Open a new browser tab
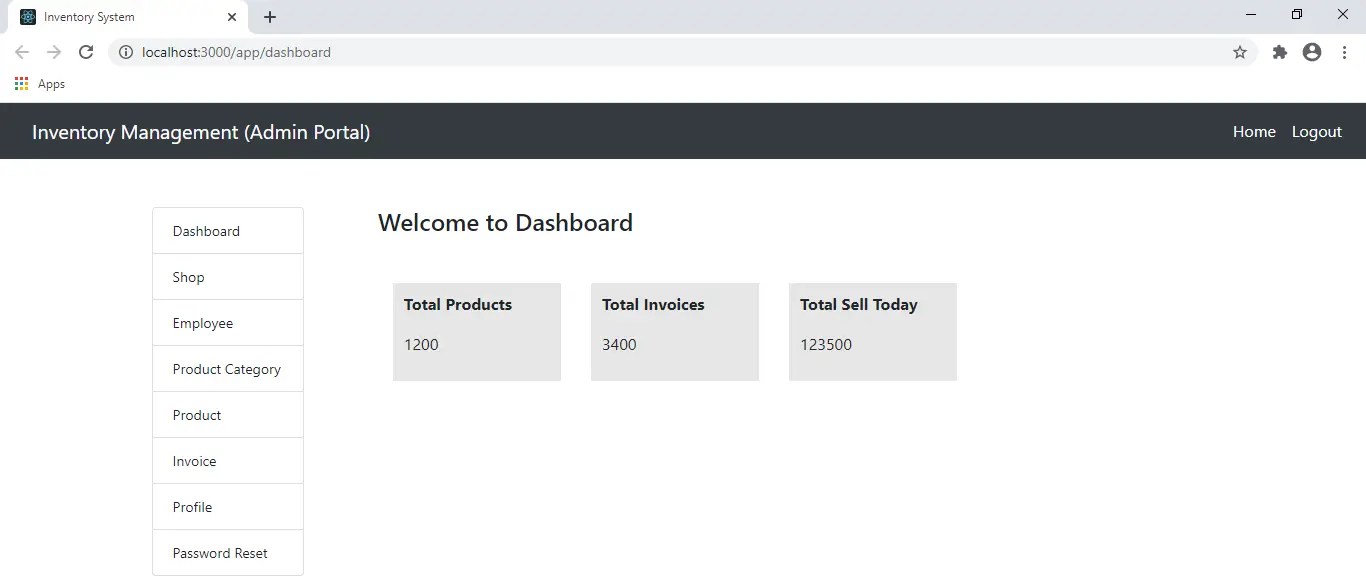This screenshot has height=584, width=1366. (x=270, y=16)
